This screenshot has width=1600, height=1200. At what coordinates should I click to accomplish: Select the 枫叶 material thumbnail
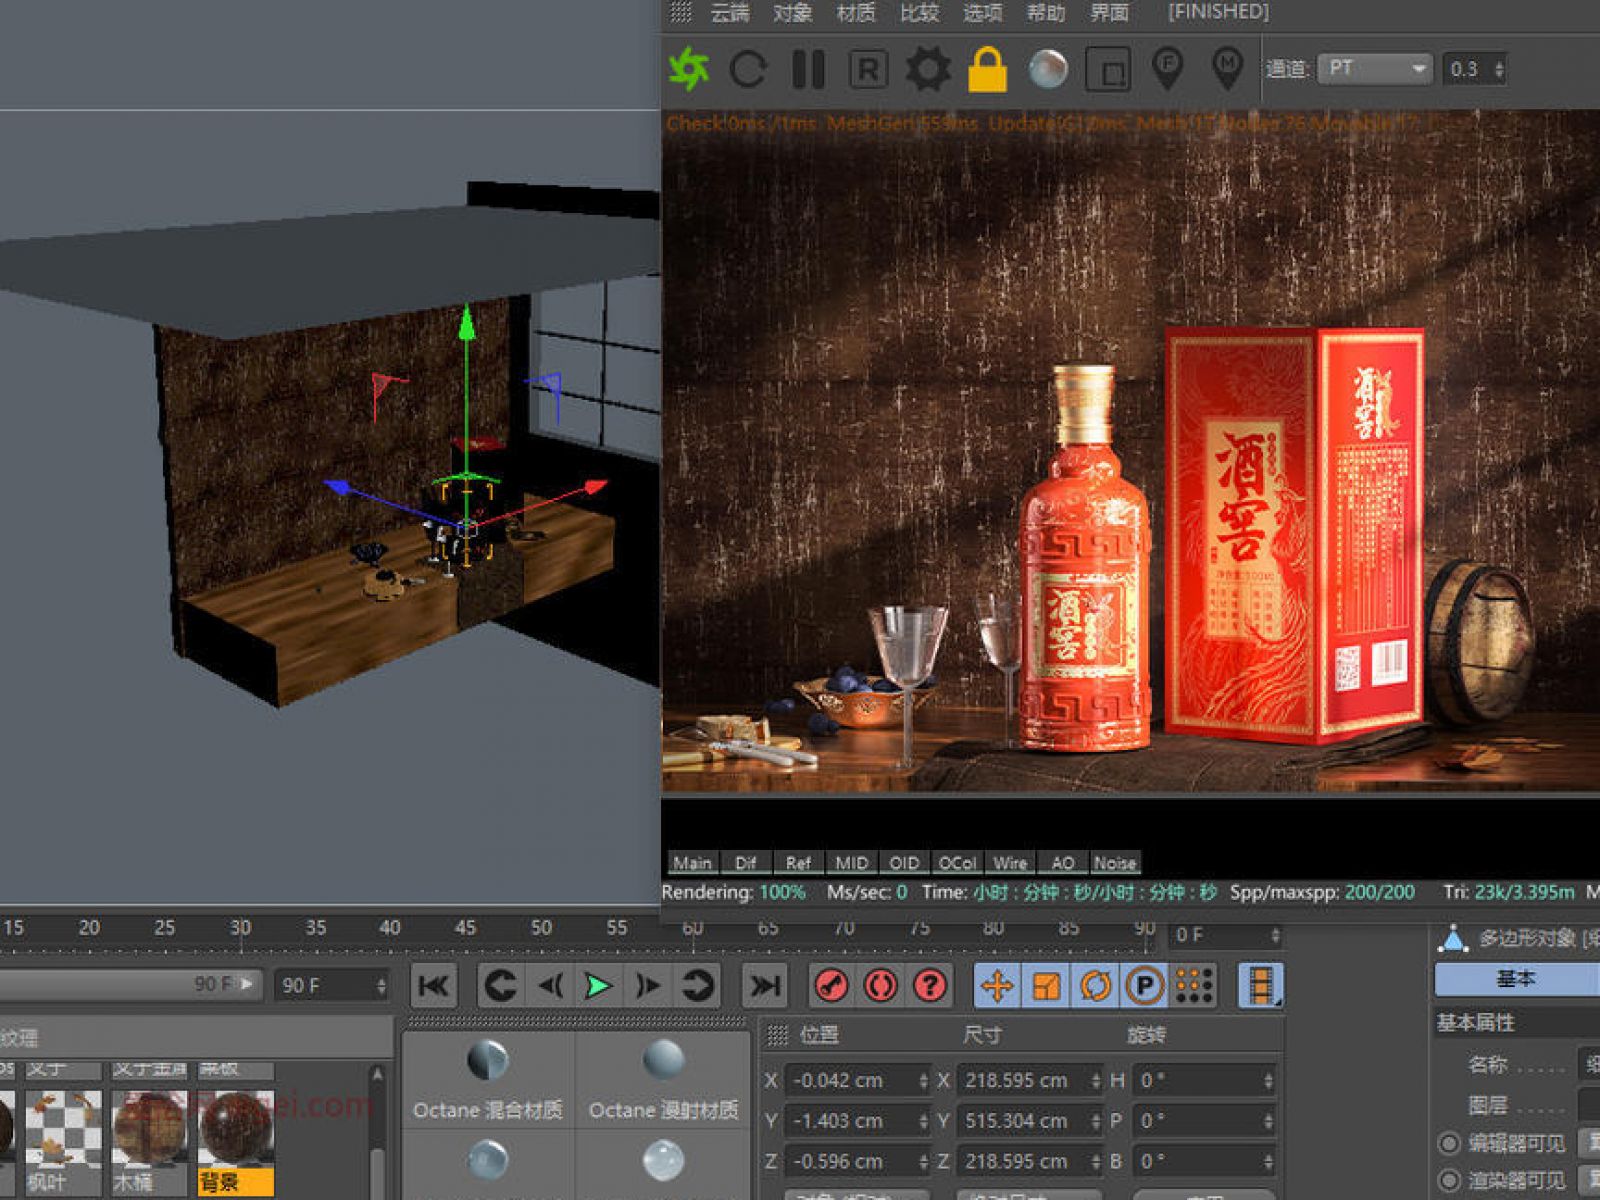(62, 1140)
